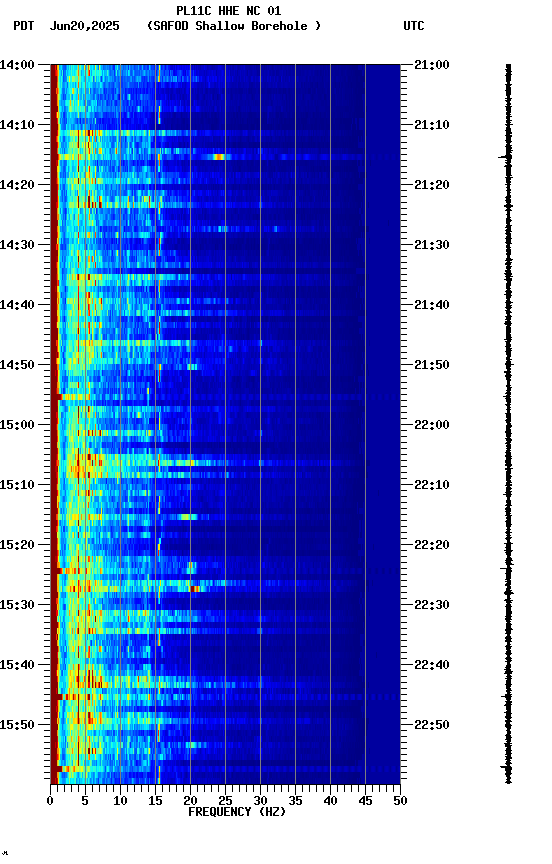Click the 40 Hz axis tick label

click(x=330, y=801)
